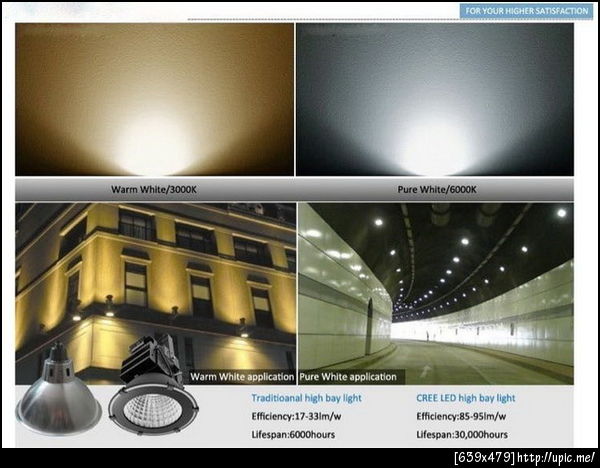This screenshot has height=468, width=600.
Task: Click 'Efficiency:85-95lm/w' text
Action: [x=461, y=416]
